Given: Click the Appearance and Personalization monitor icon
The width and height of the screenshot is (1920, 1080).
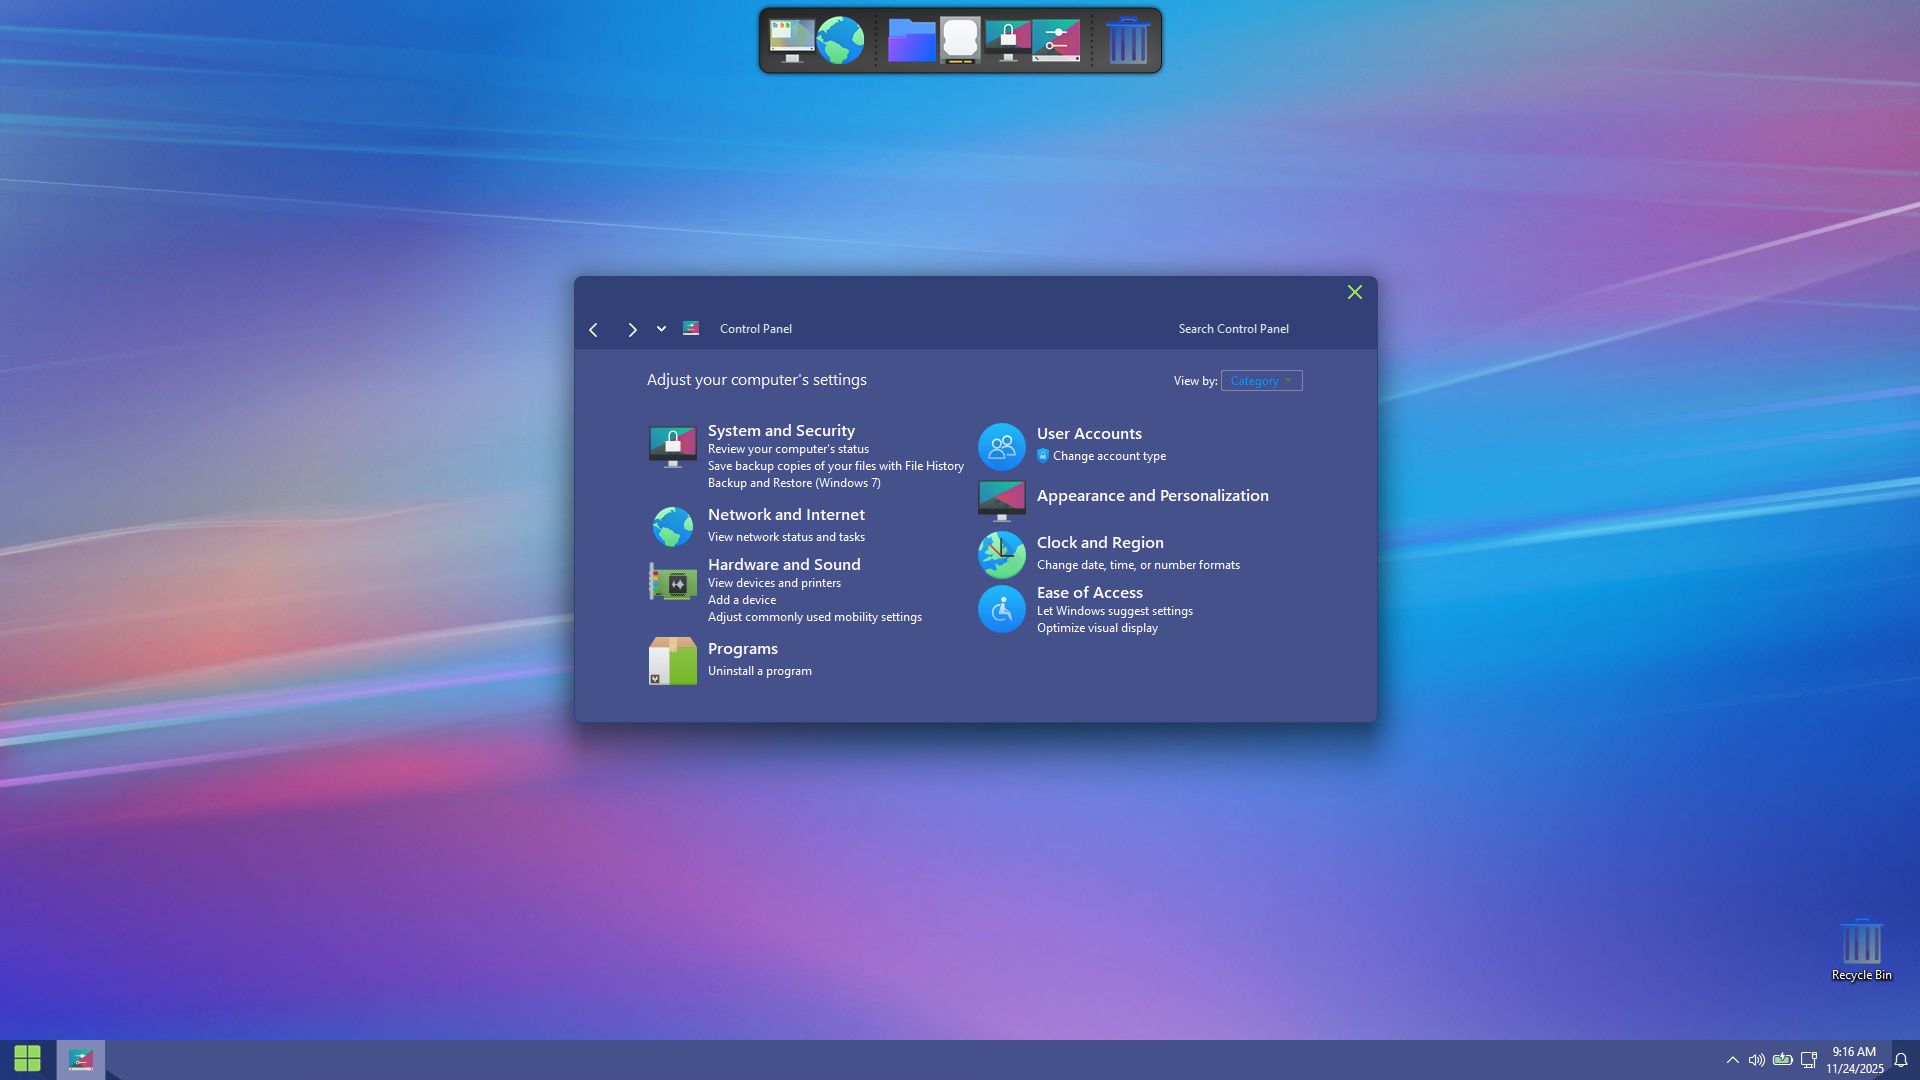Looking at the screenshot, I should tap(1001, 500).
